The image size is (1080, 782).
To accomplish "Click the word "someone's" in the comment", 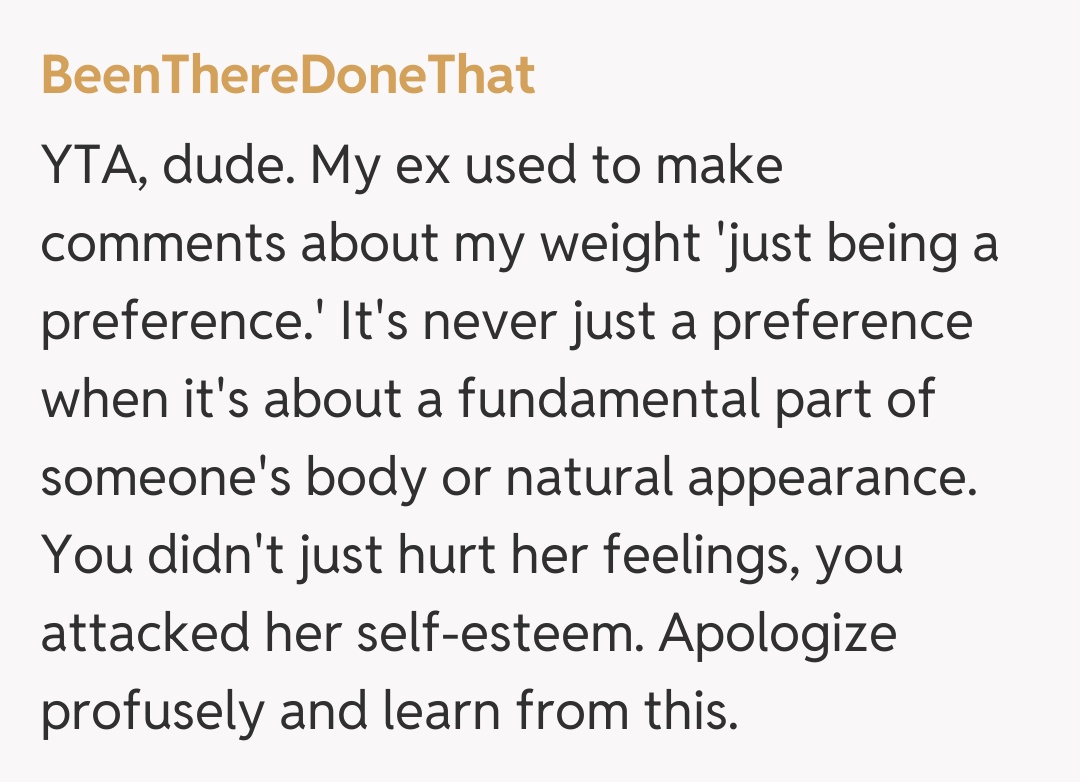I will pyautogui.click(x=165, y=479).
